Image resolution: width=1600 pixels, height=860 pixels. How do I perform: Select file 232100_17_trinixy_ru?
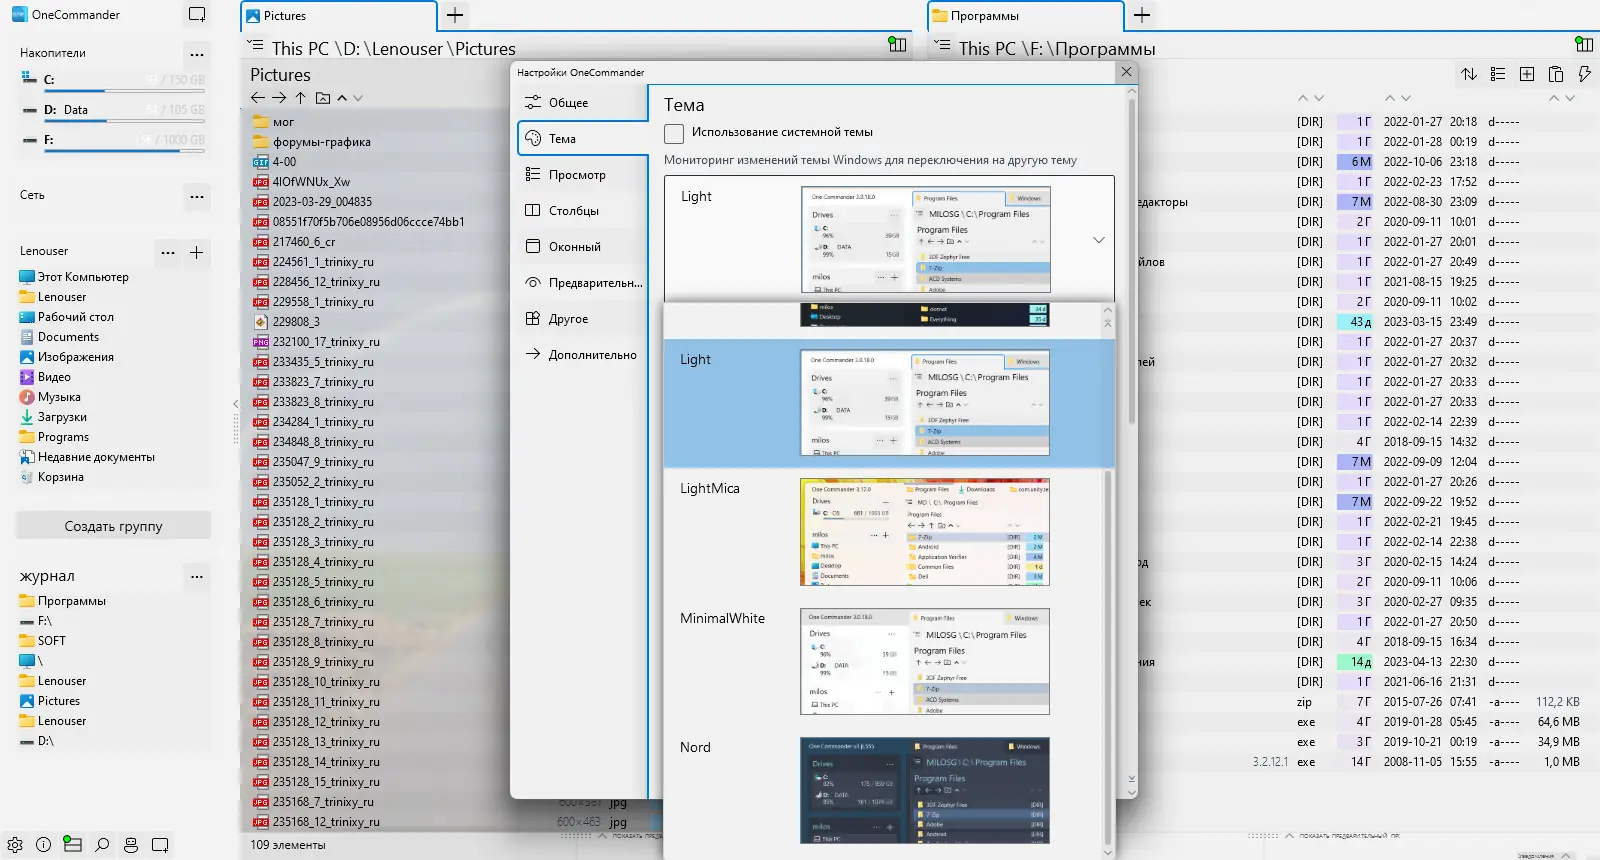pos(326,342)
